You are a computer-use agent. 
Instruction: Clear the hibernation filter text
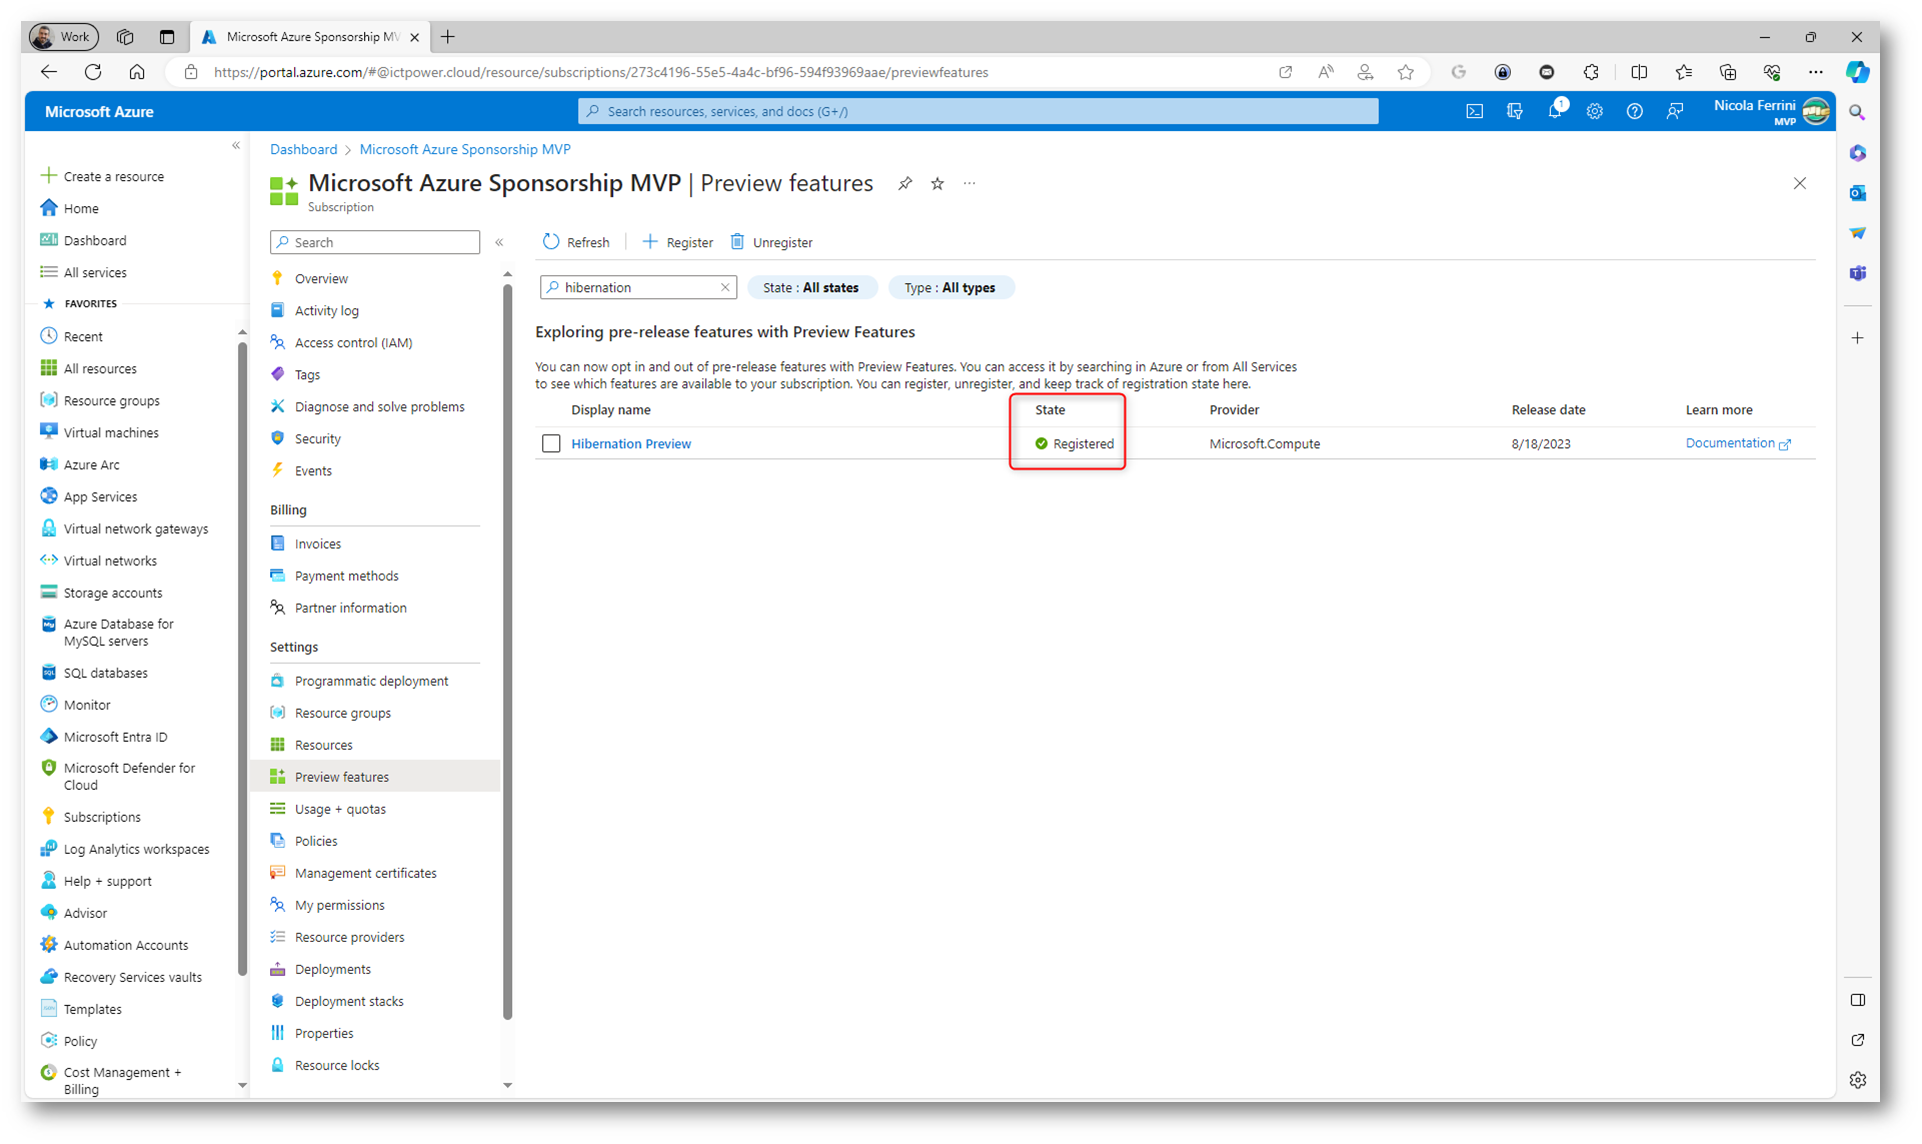(725, 288)
